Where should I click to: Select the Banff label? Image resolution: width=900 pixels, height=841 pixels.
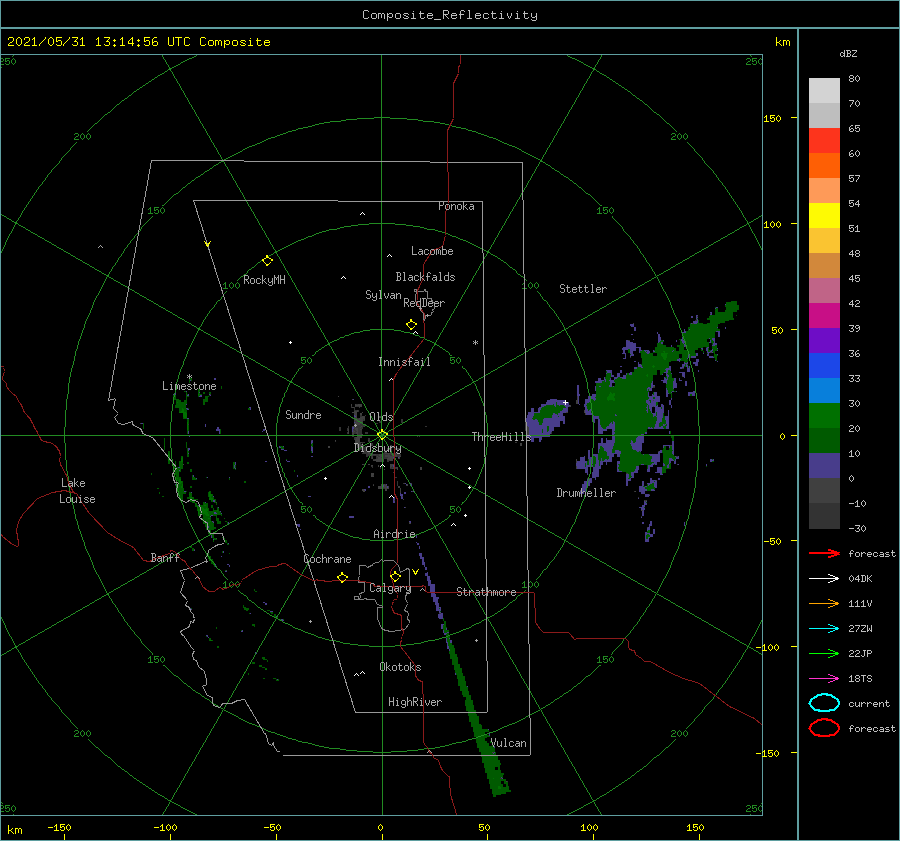coord(165,557)
